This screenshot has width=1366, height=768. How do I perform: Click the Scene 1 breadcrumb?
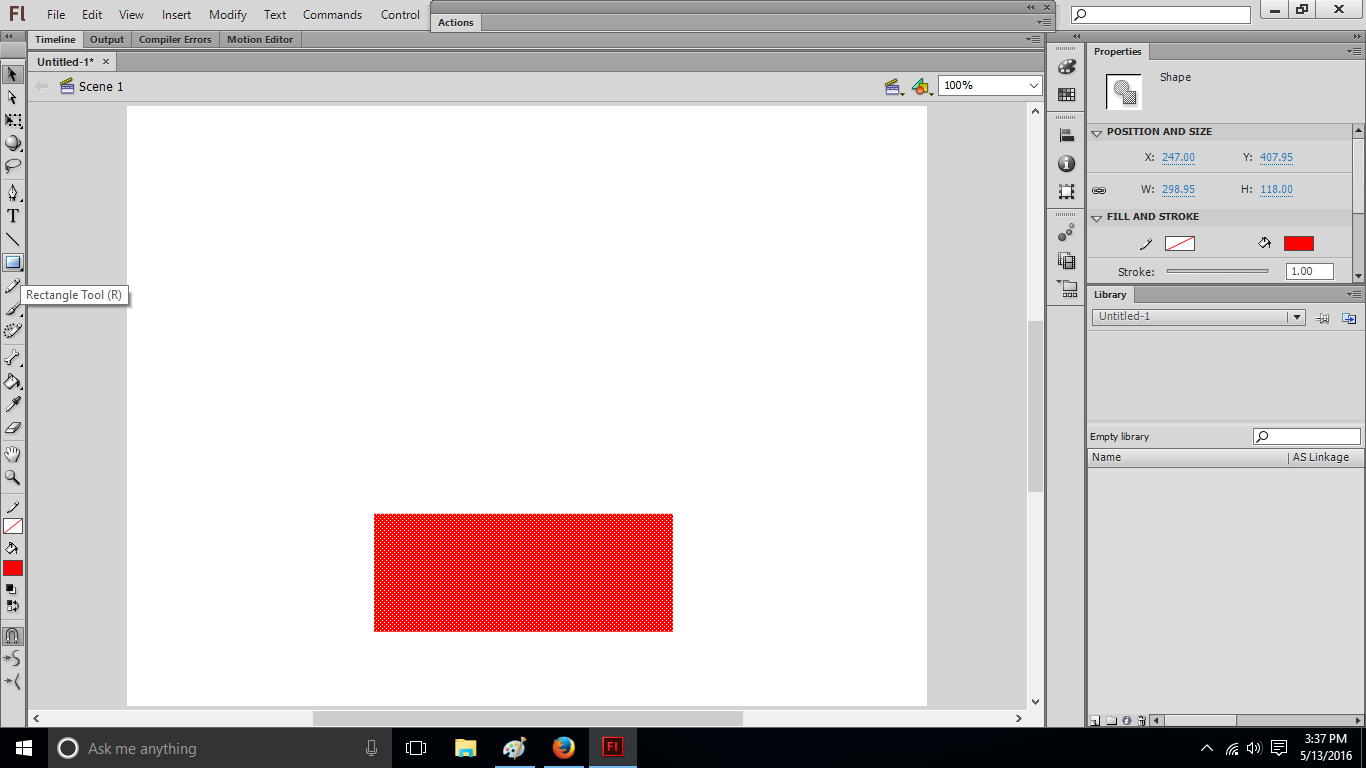[99, 86]
